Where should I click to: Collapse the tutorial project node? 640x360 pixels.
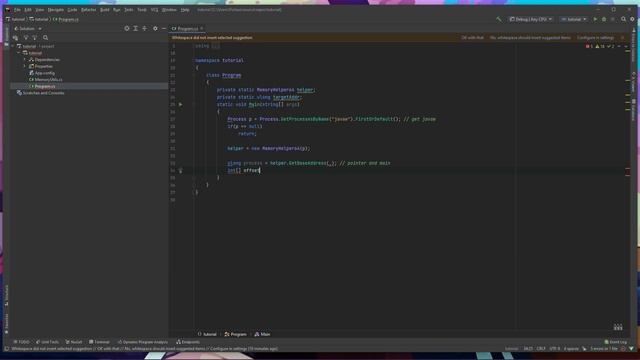click(18, 53)
